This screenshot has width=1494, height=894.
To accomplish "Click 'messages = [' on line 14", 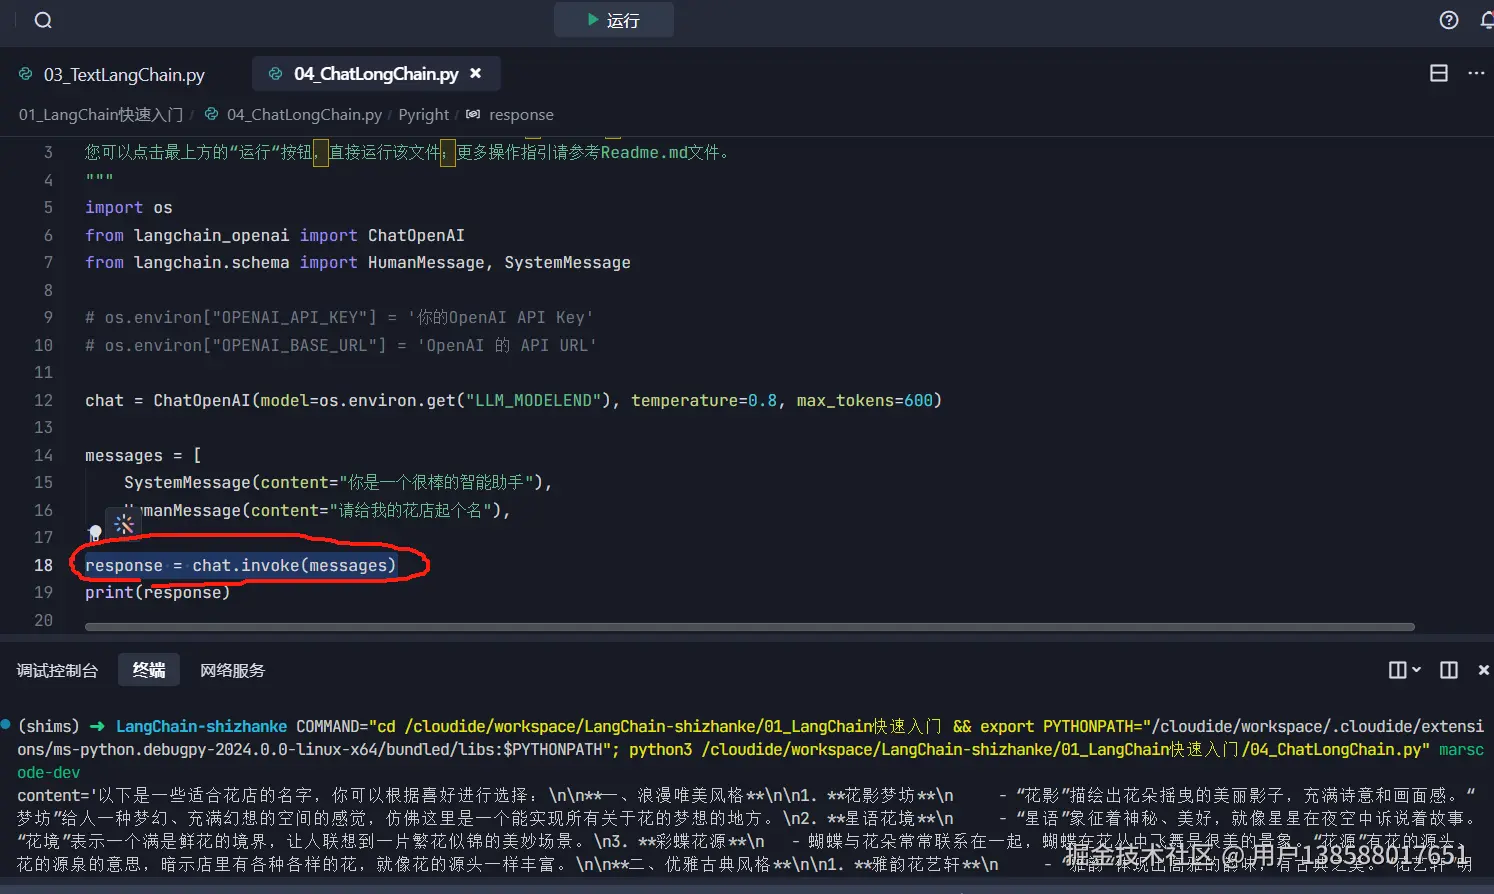I will pos(143,456).
